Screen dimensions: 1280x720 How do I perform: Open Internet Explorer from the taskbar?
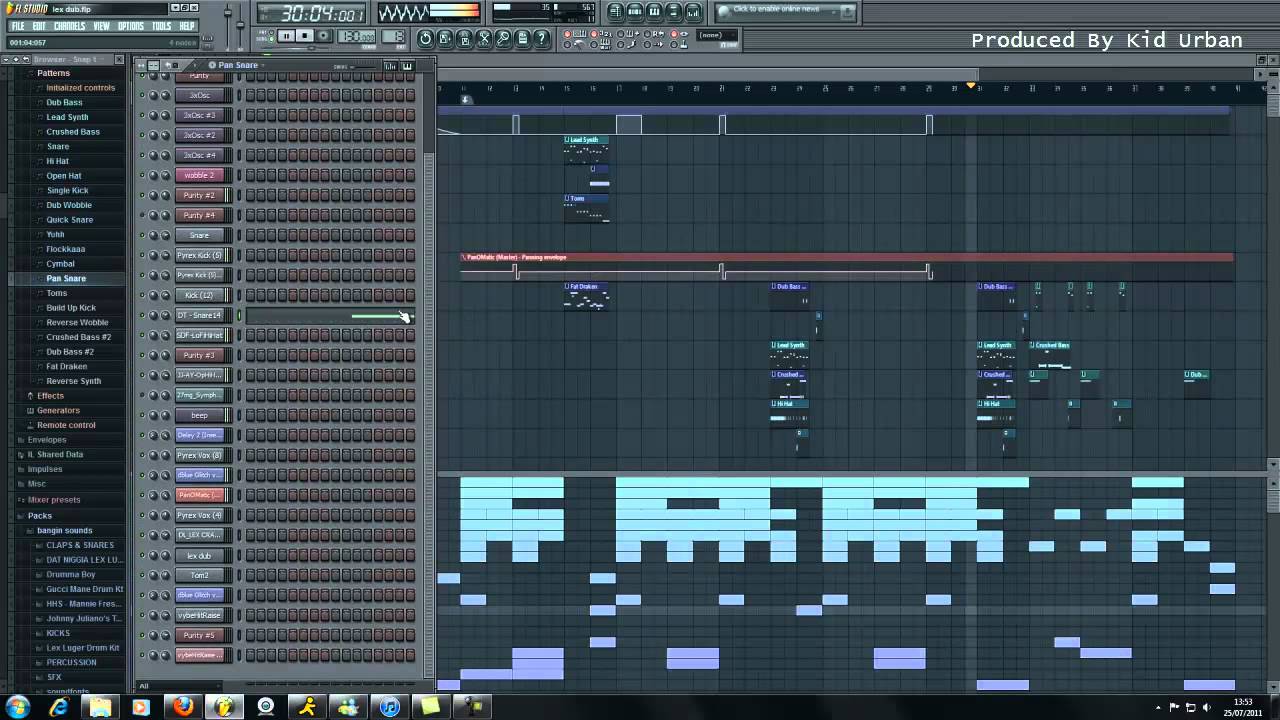click(x=59, y=707)
